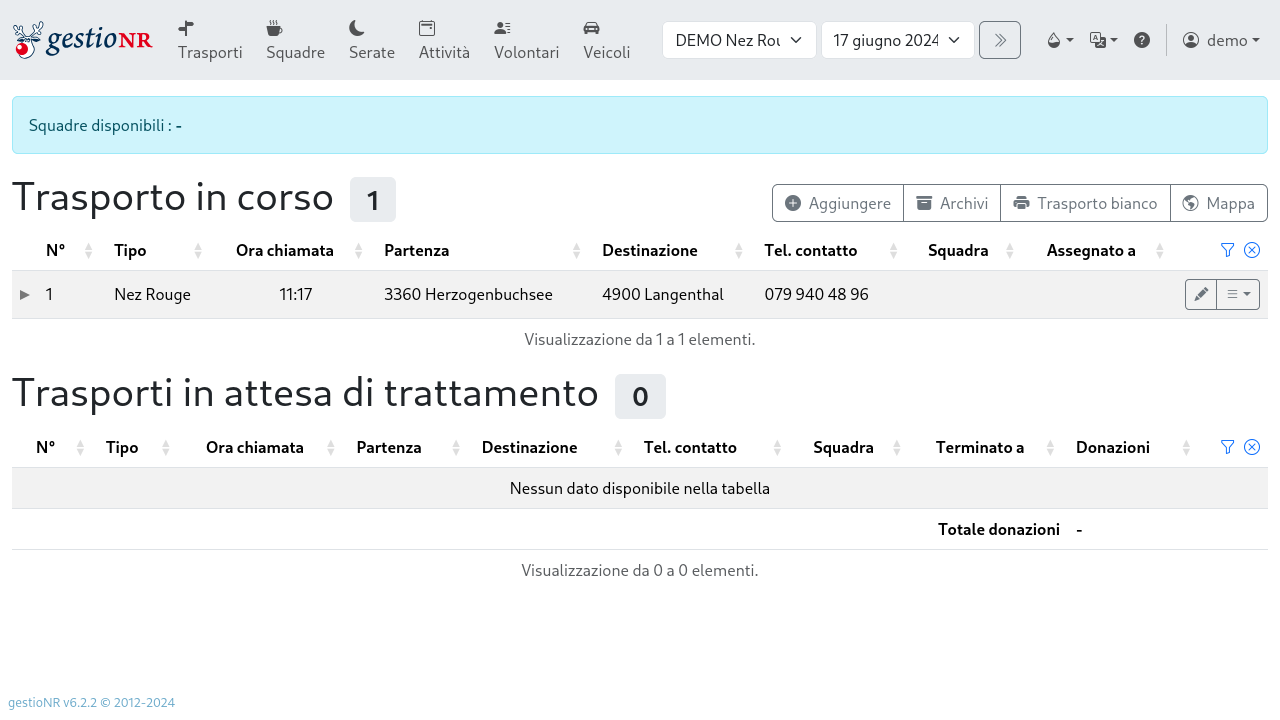Select the Volontari people icon
Screen dimensions: 1280x720
501,28
